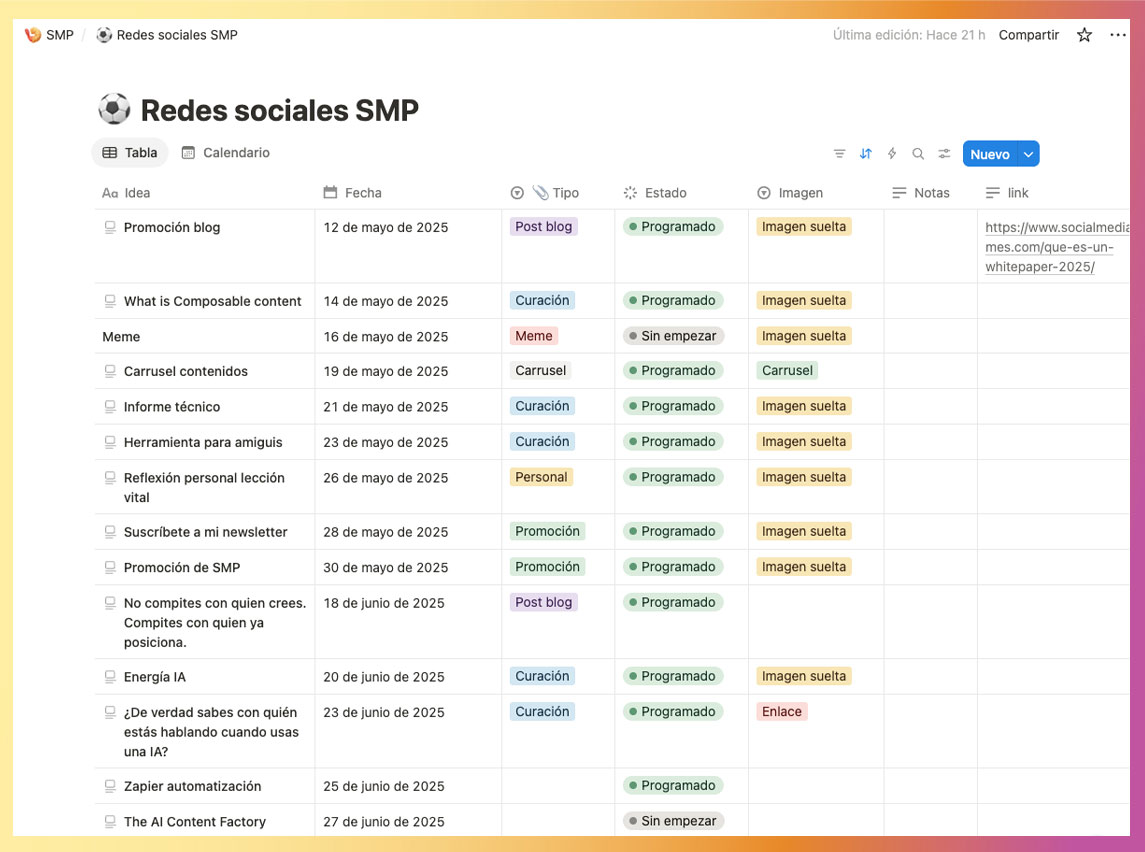The width and height of the screenshot is (1145, 852).
Task: Click the pink Enlace image tag
Action: (781, 712)
